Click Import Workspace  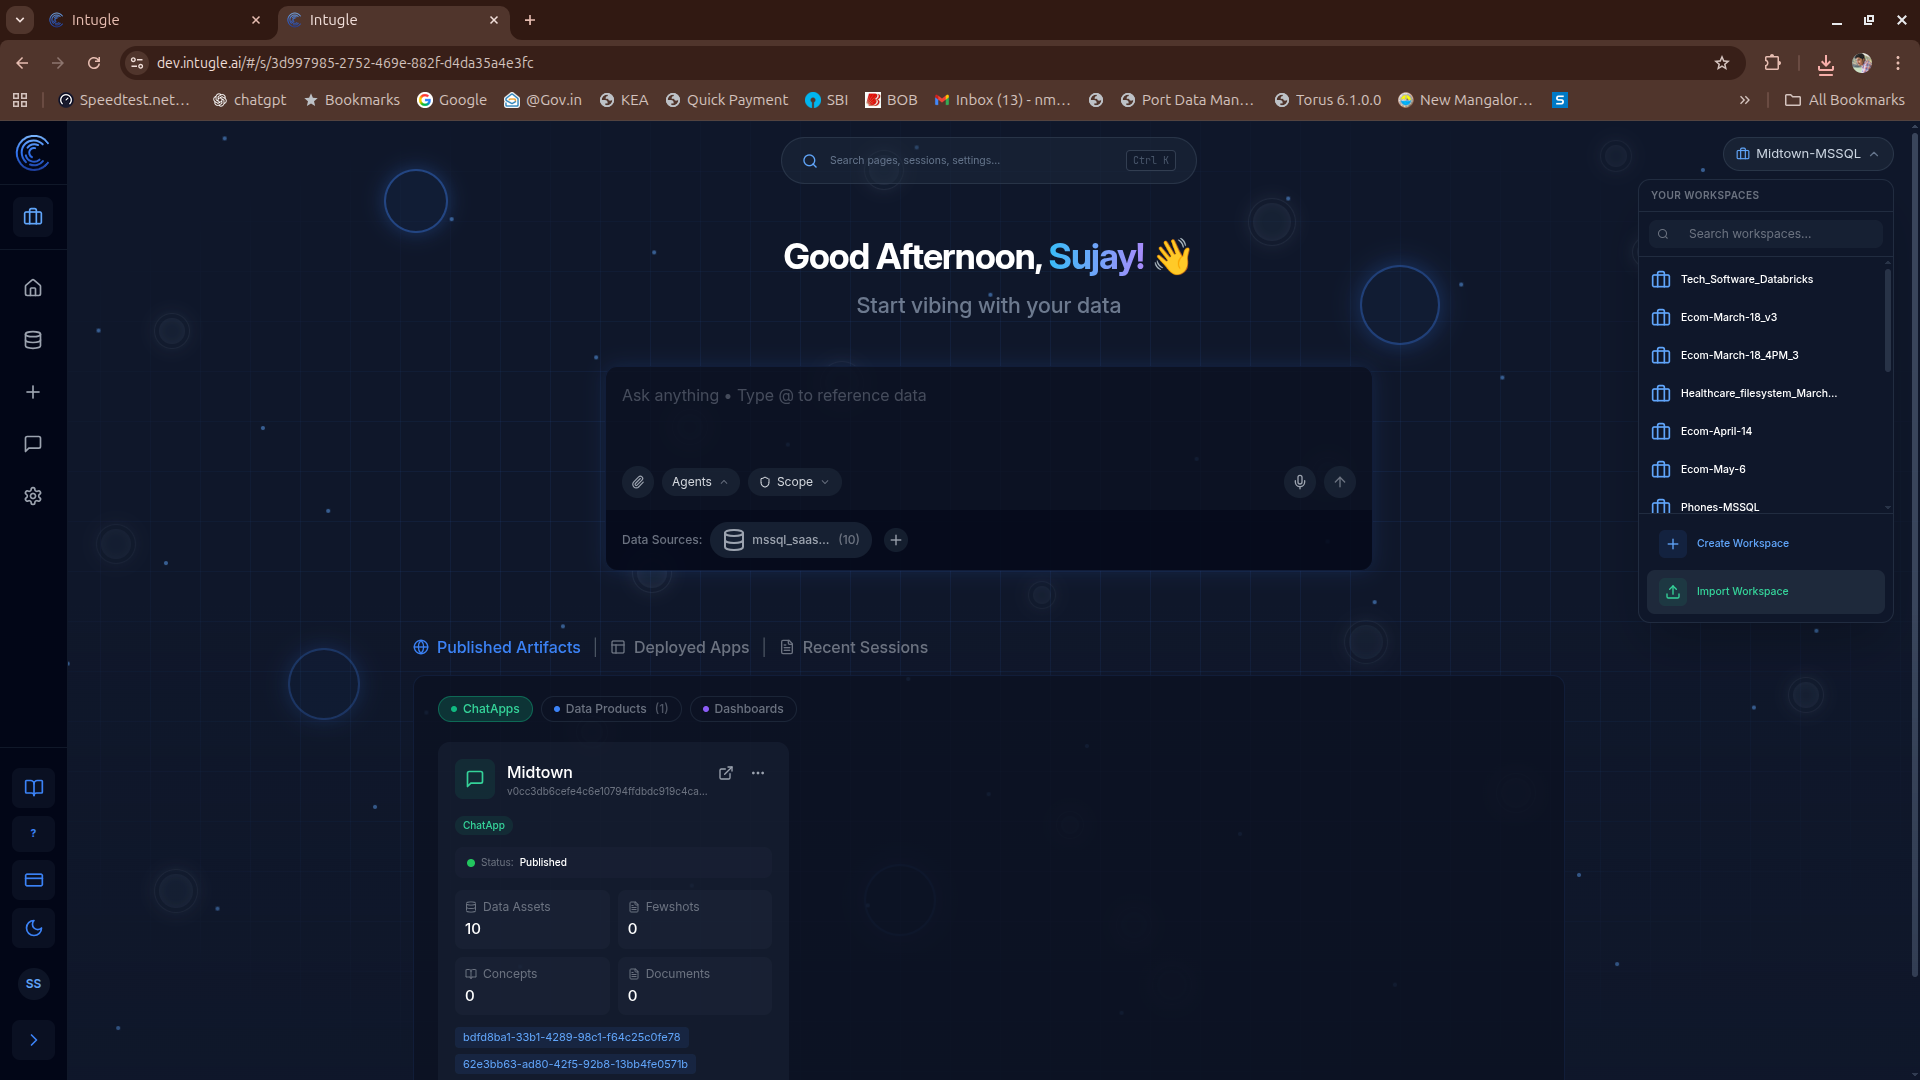pos(1766,592)
